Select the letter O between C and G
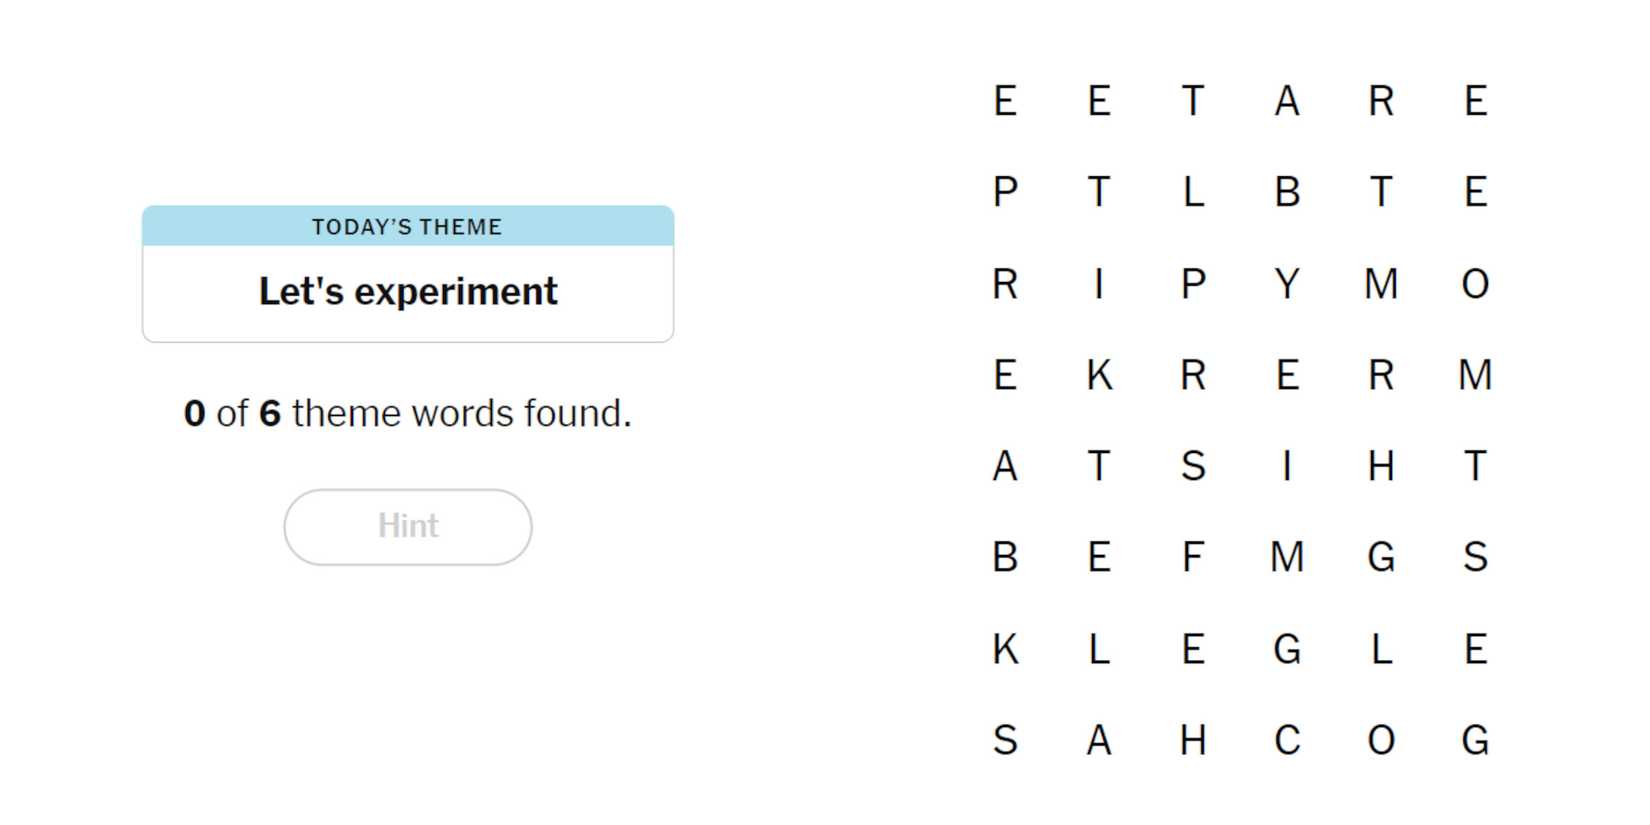 tap(1380, 741)
